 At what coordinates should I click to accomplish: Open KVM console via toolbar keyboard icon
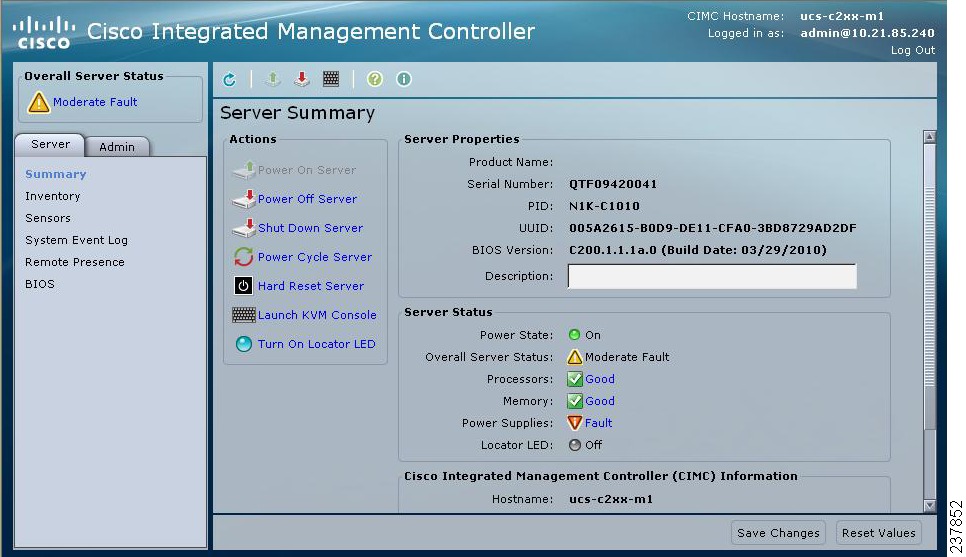click(331, 79)
